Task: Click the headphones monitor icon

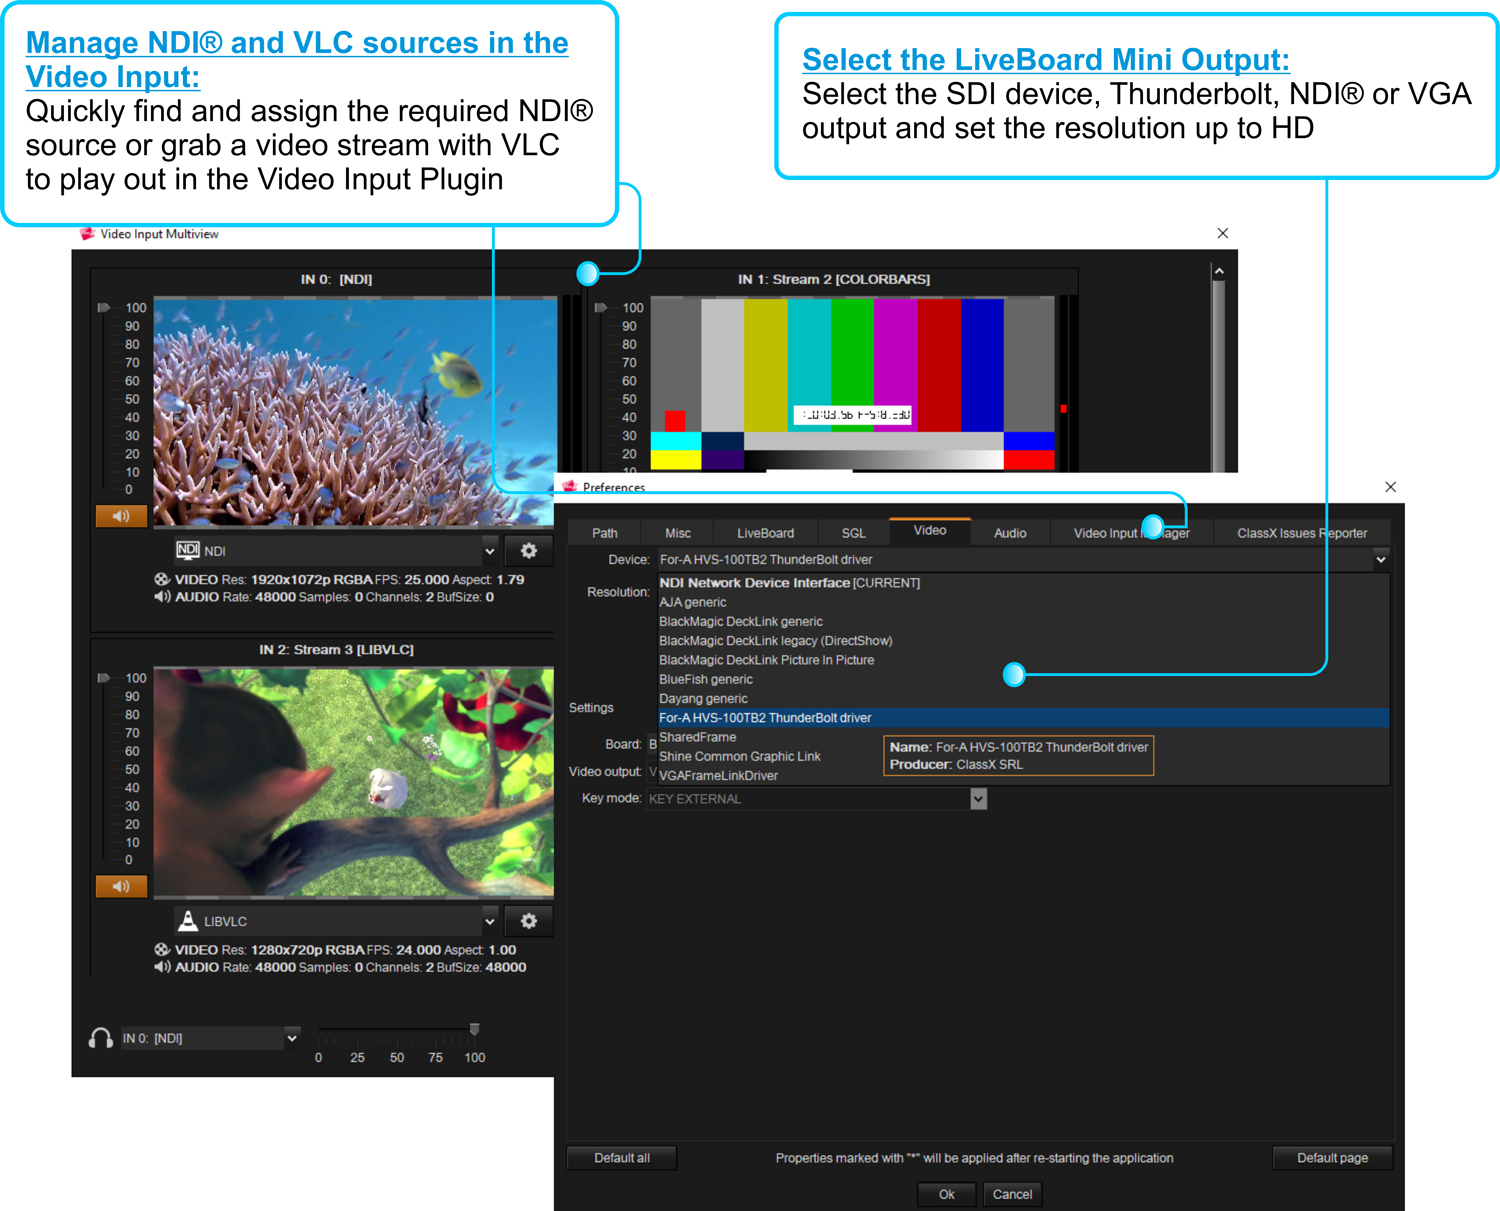Action: point(100,1039)
